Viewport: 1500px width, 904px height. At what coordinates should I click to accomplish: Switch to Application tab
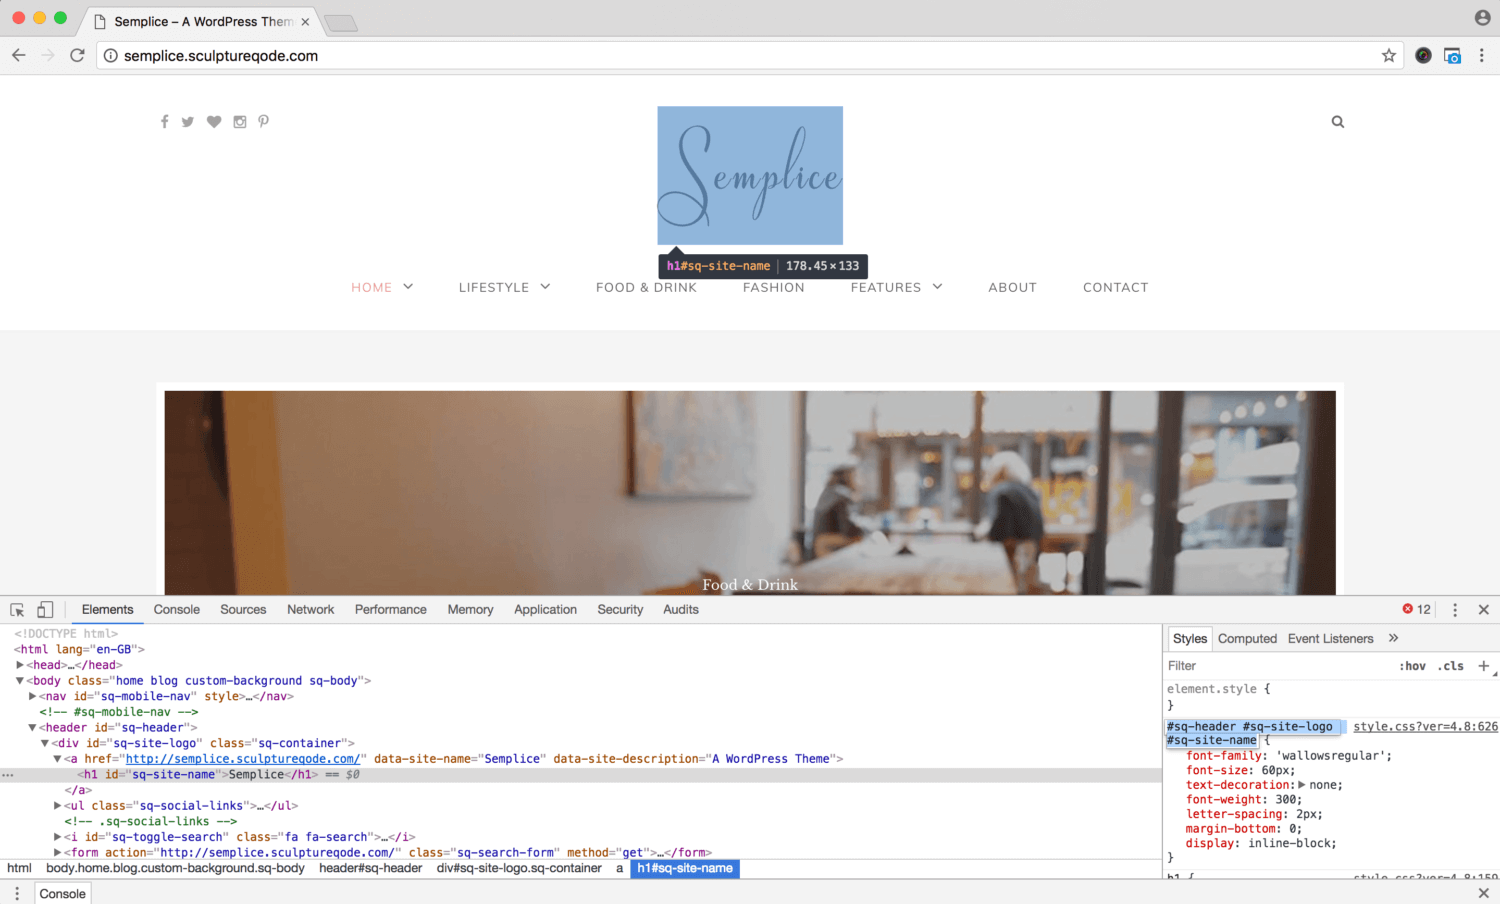click(546, 610)
